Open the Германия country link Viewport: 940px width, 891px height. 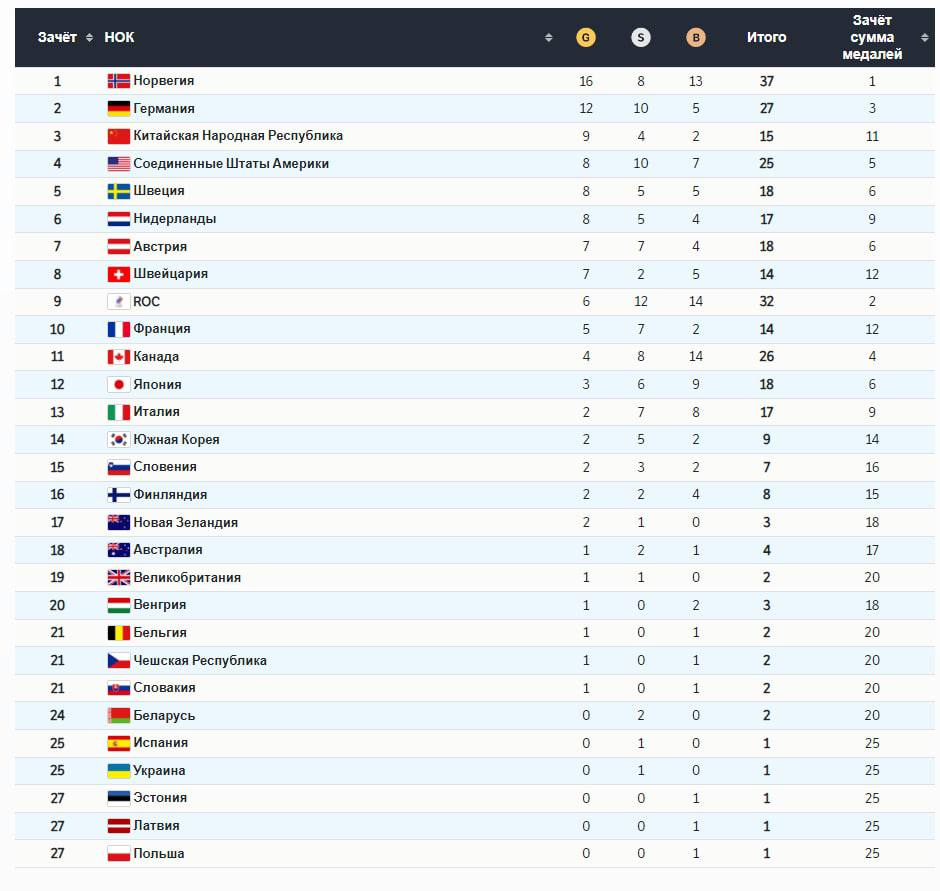pos(164,109)
